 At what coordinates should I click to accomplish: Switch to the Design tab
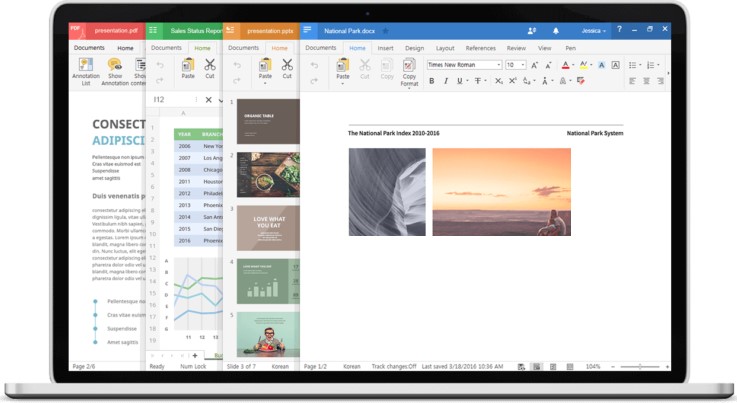tap(414, 48)
